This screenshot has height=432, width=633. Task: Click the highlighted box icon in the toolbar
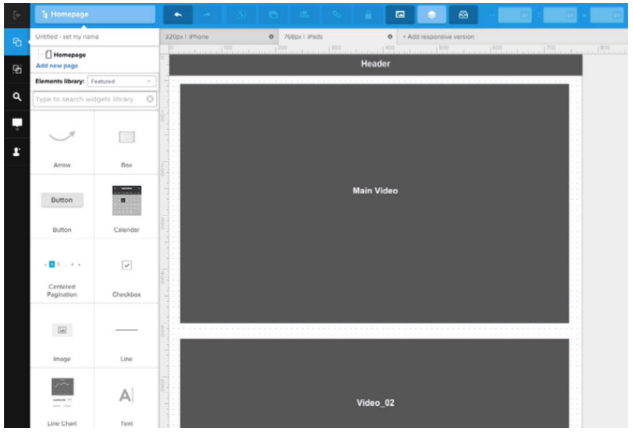tap(432, 15)
